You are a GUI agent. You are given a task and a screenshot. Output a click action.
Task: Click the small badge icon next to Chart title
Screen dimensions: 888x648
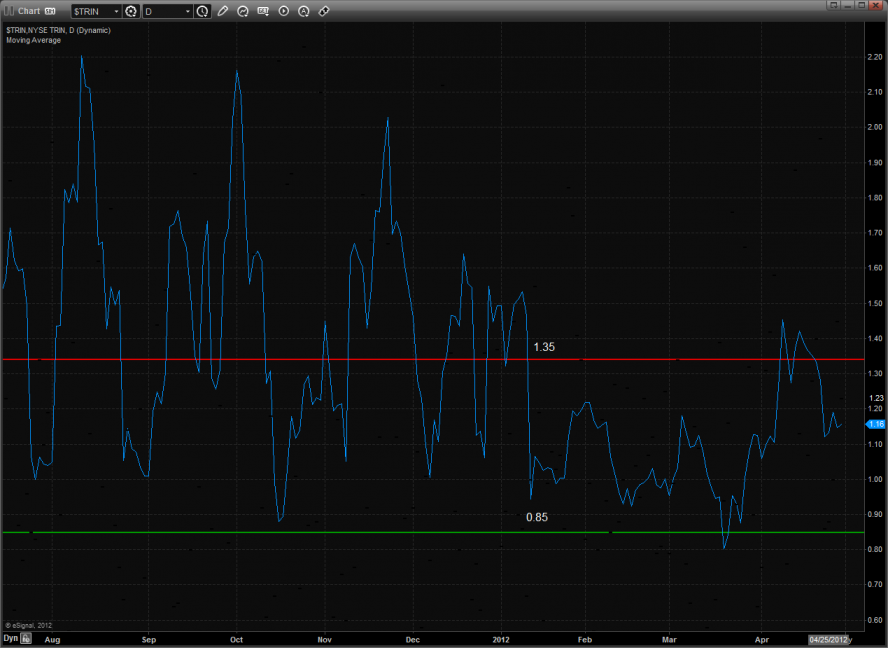pos(50,11)
